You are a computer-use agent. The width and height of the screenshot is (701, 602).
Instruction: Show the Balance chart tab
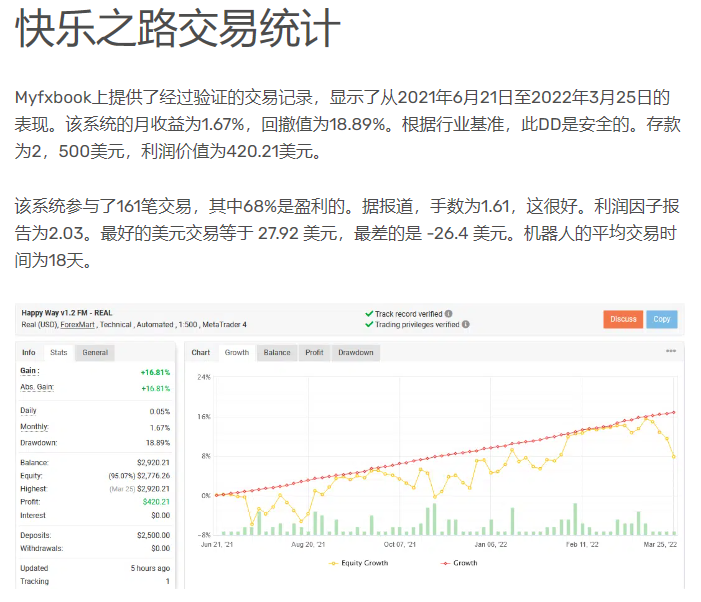(x=277, y=353)
